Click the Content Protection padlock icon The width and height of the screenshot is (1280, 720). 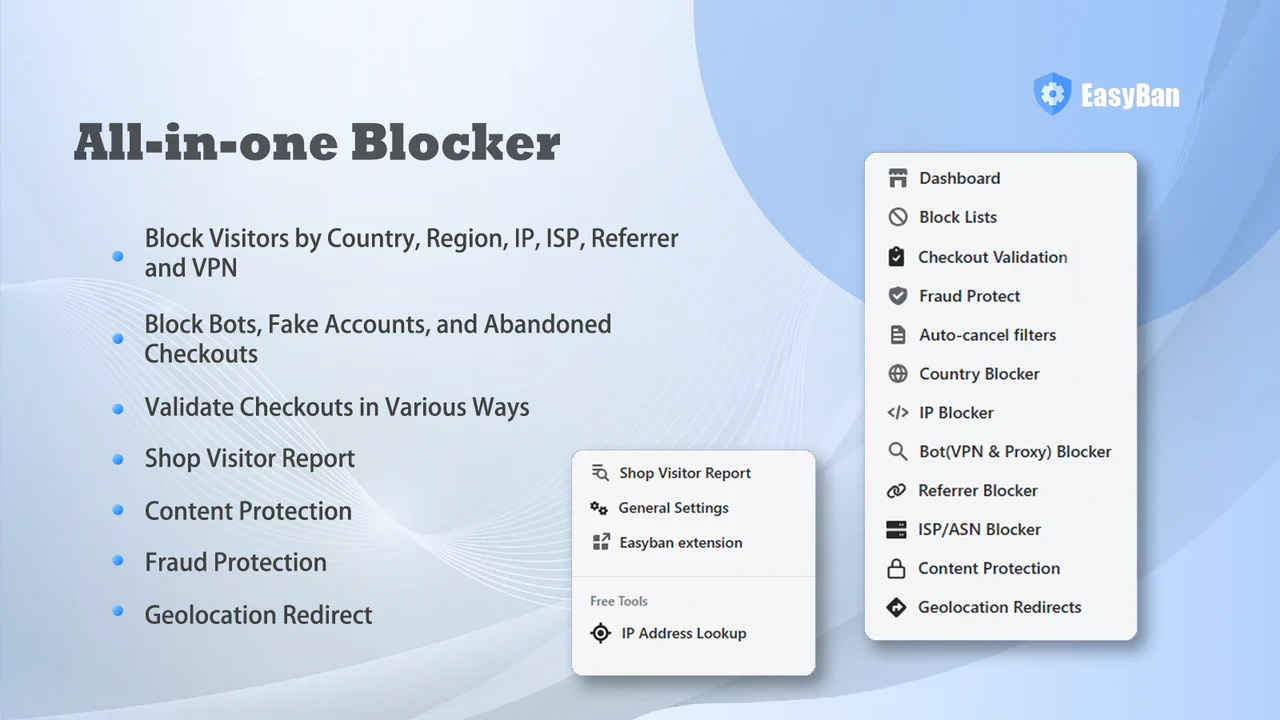[x=897, y=568]
